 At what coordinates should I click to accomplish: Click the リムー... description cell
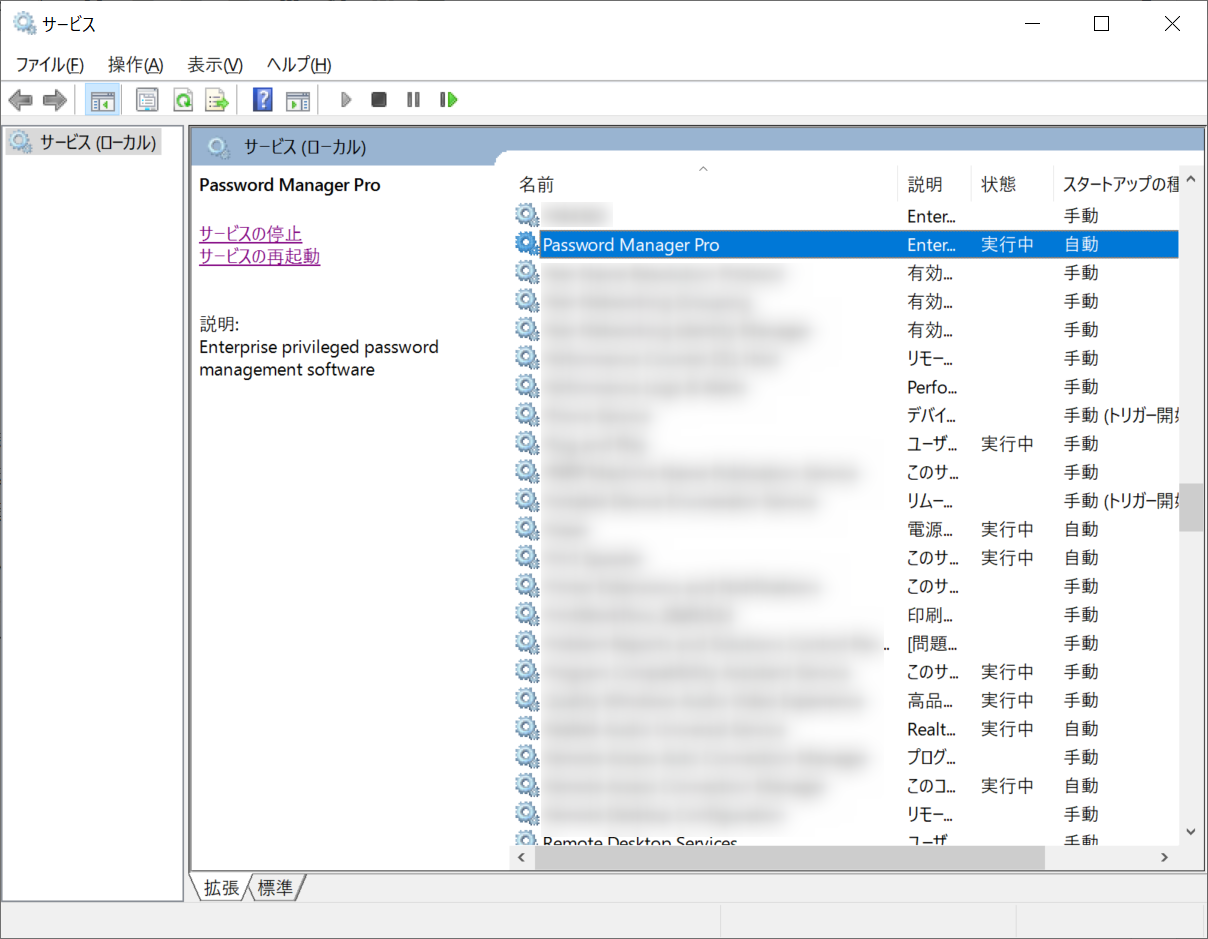click(930, 501)
